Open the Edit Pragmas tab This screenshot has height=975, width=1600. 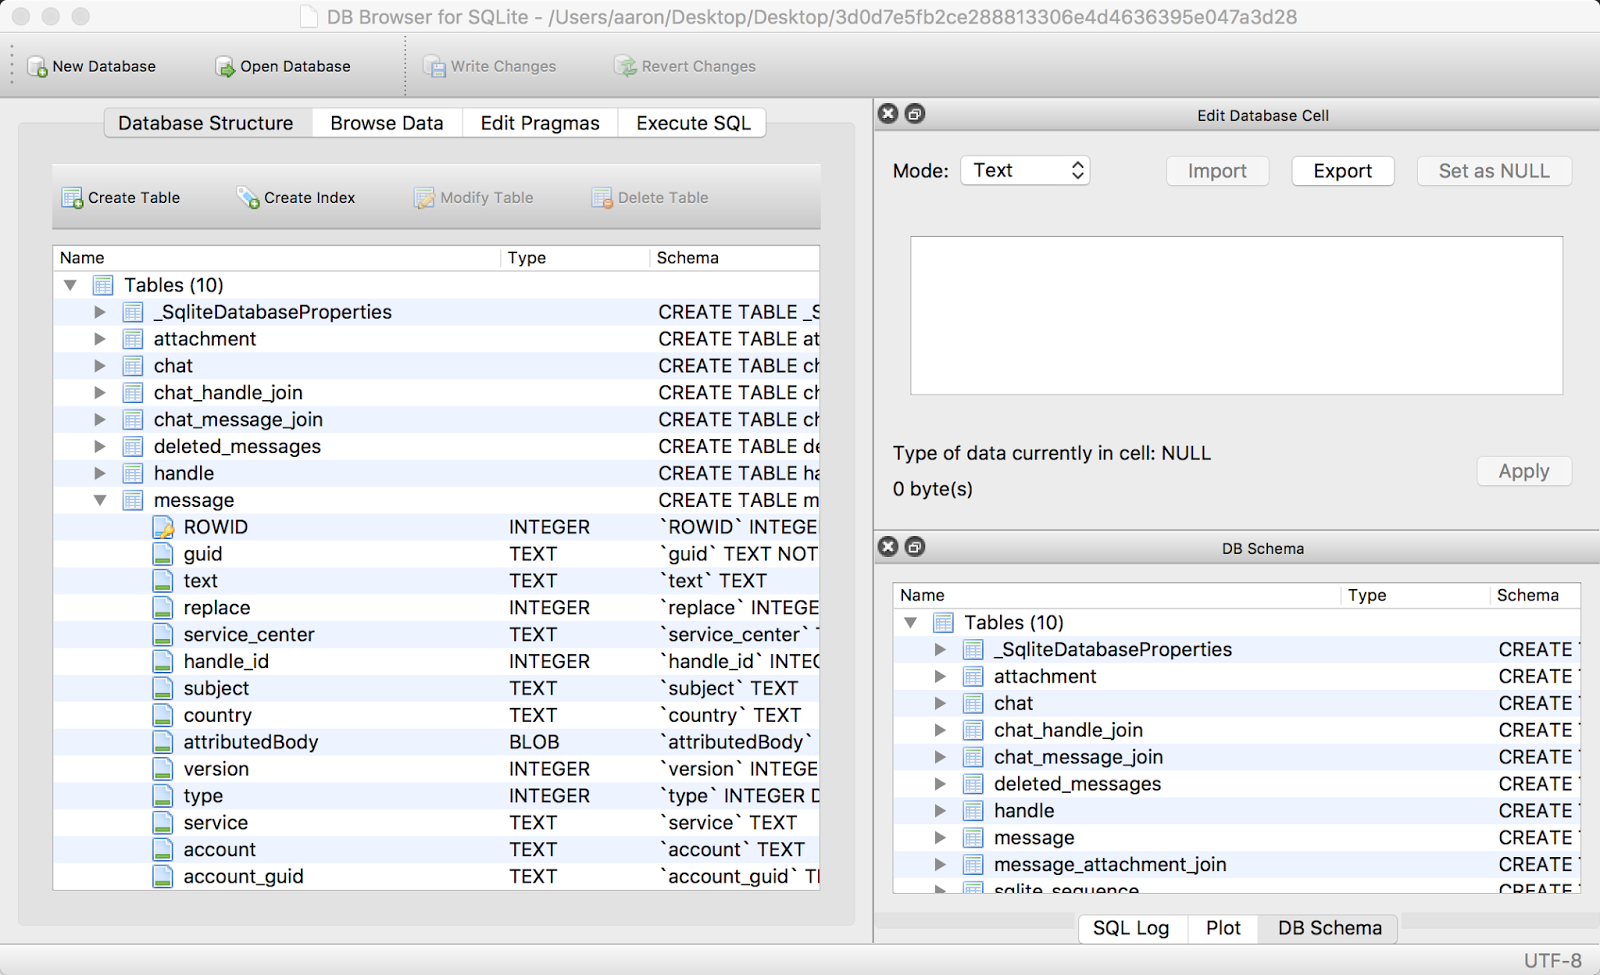540,123
